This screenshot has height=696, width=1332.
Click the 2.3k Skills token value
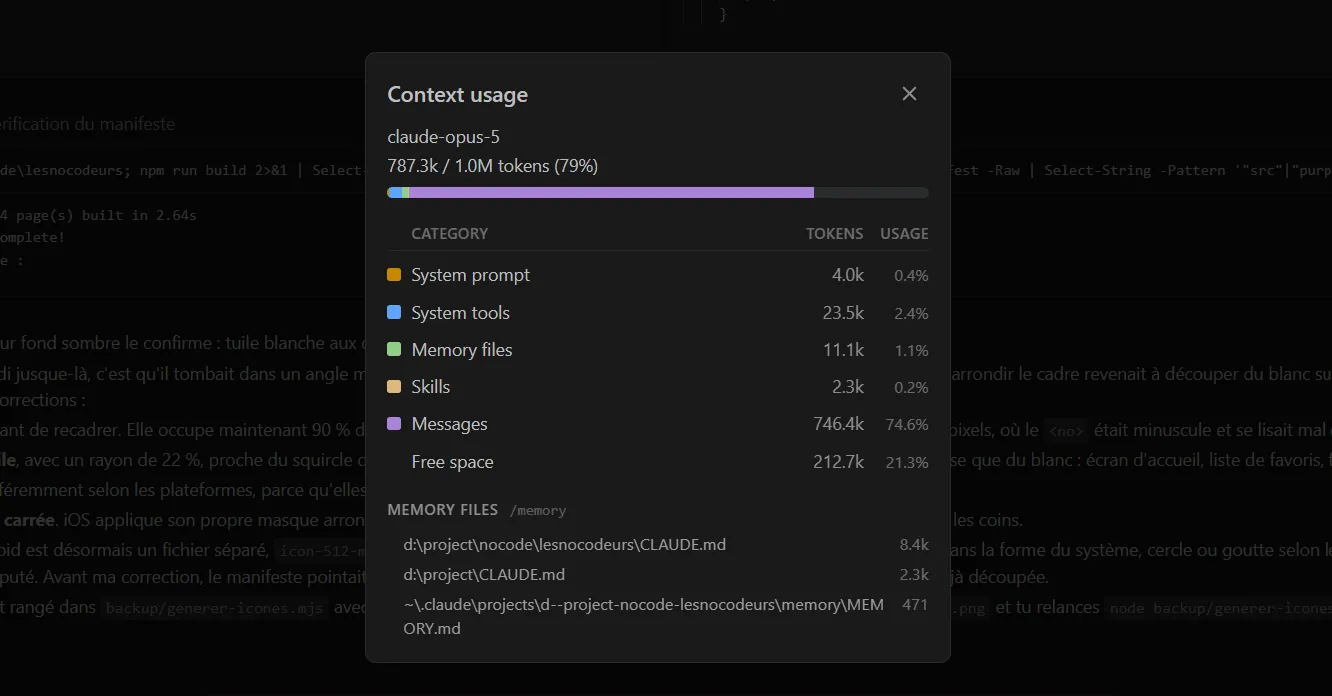[x=848, y=387]
